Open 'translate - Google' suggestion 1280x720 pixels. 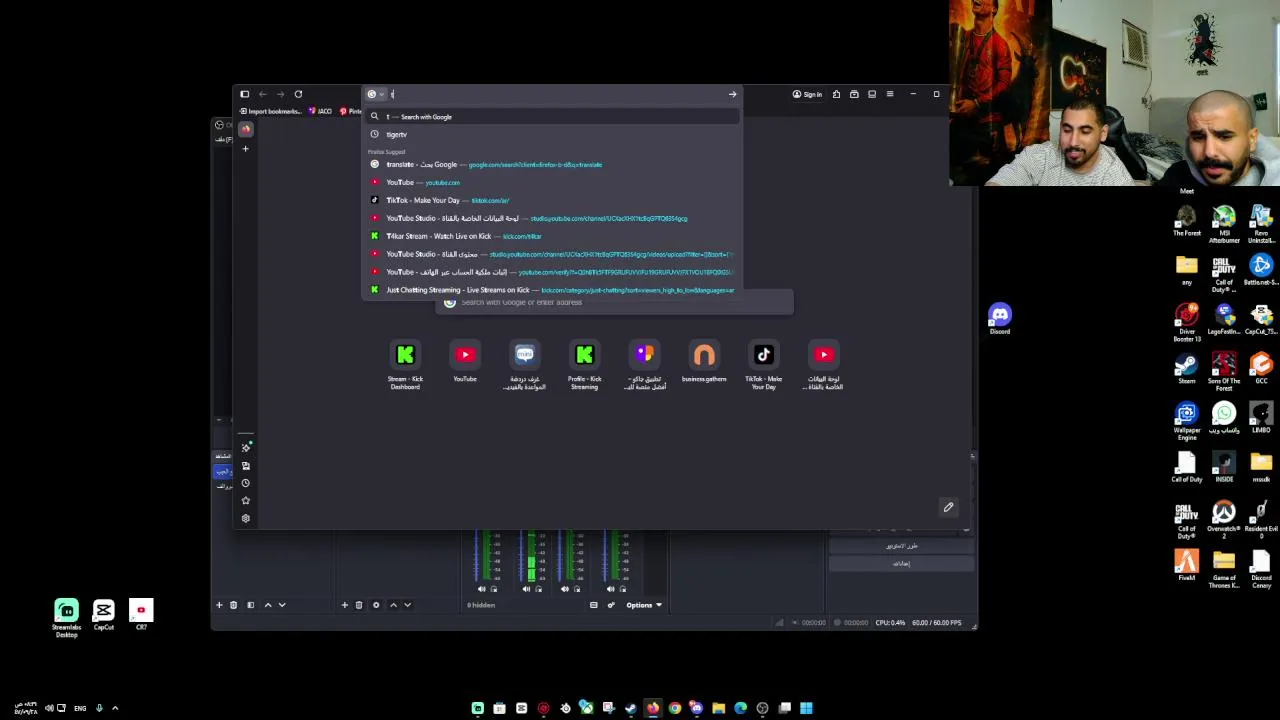(552, 164)
